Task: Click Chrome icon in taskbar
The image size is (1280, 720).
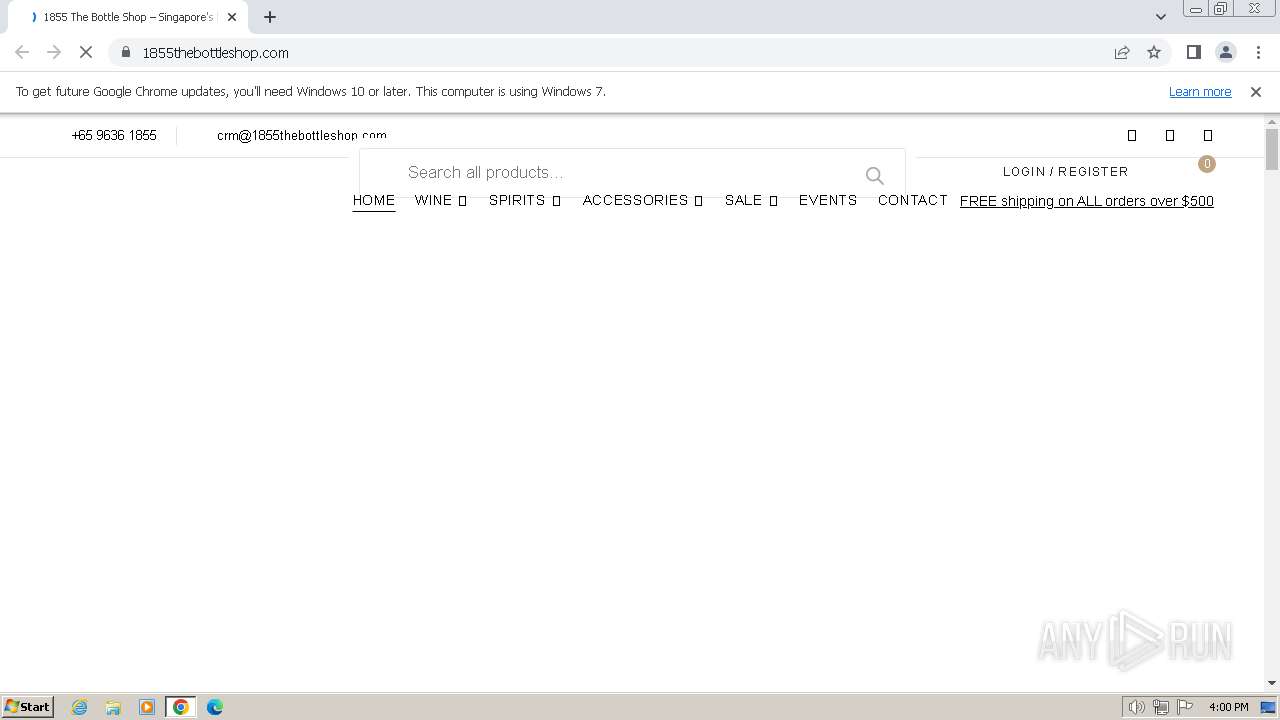Action: pyautogui.click(x=181, y=707)
